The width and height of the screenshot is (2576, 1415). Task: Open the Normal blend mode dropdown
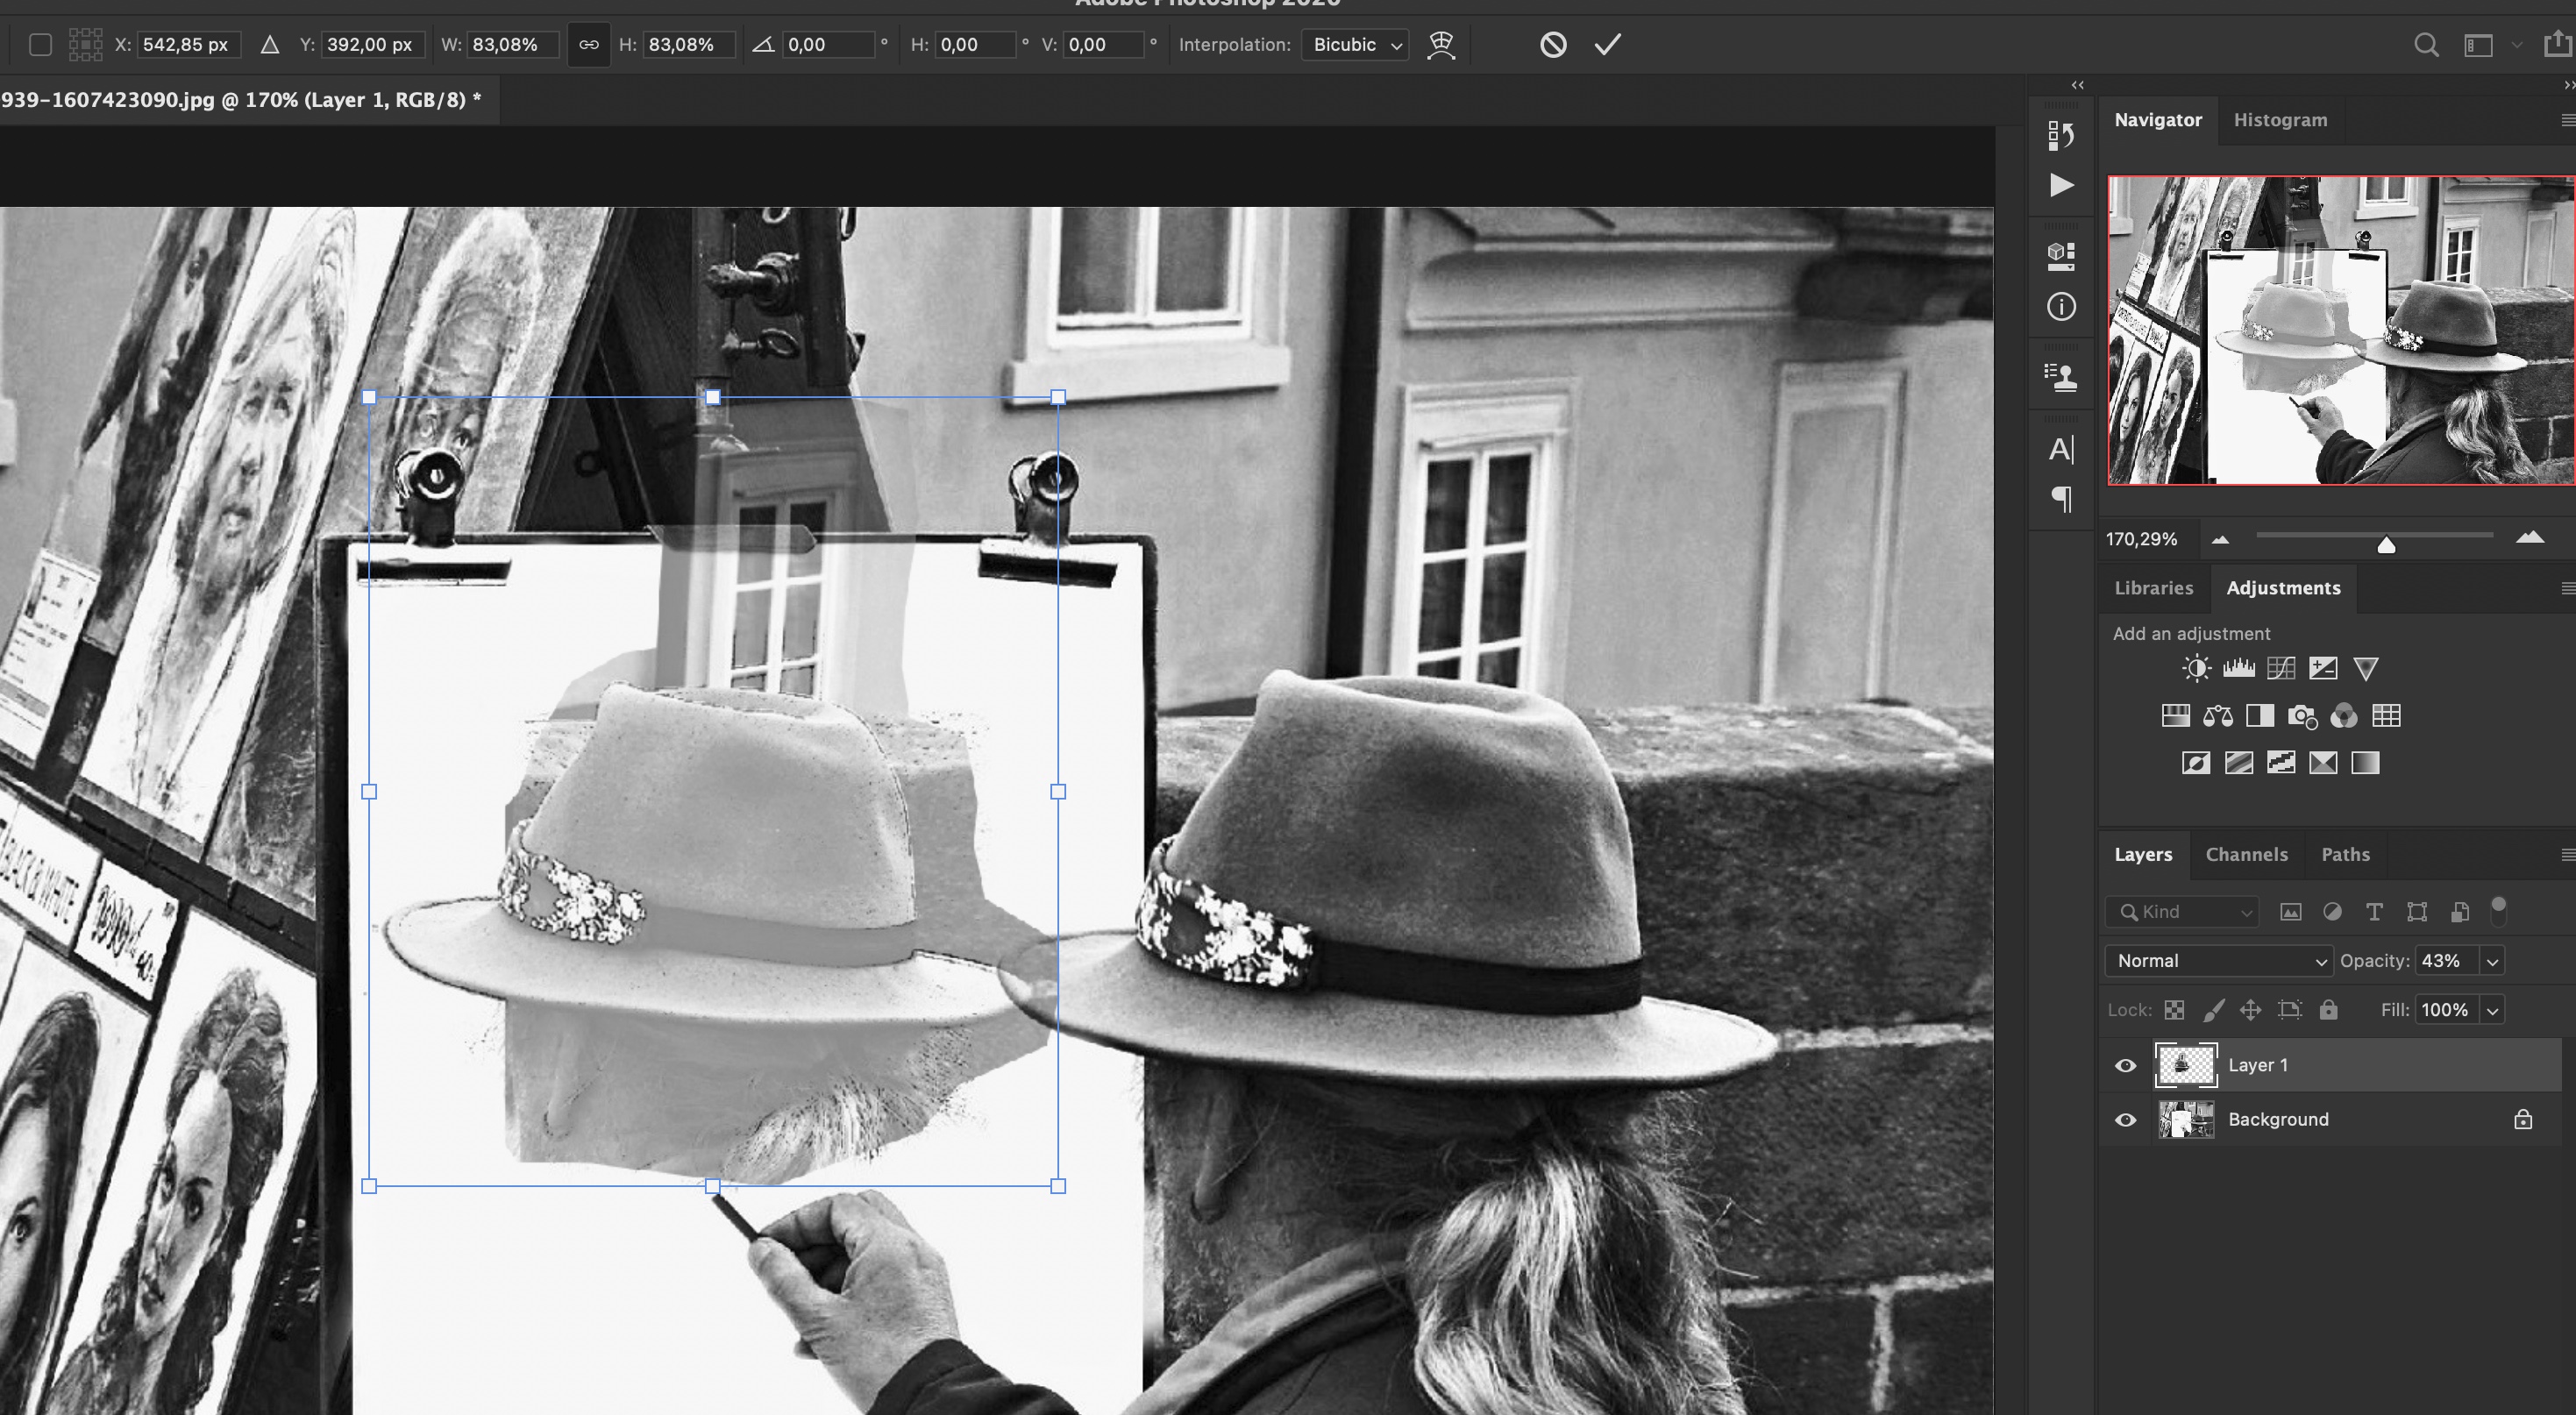pyautogui.click(x=2219, y=961)
